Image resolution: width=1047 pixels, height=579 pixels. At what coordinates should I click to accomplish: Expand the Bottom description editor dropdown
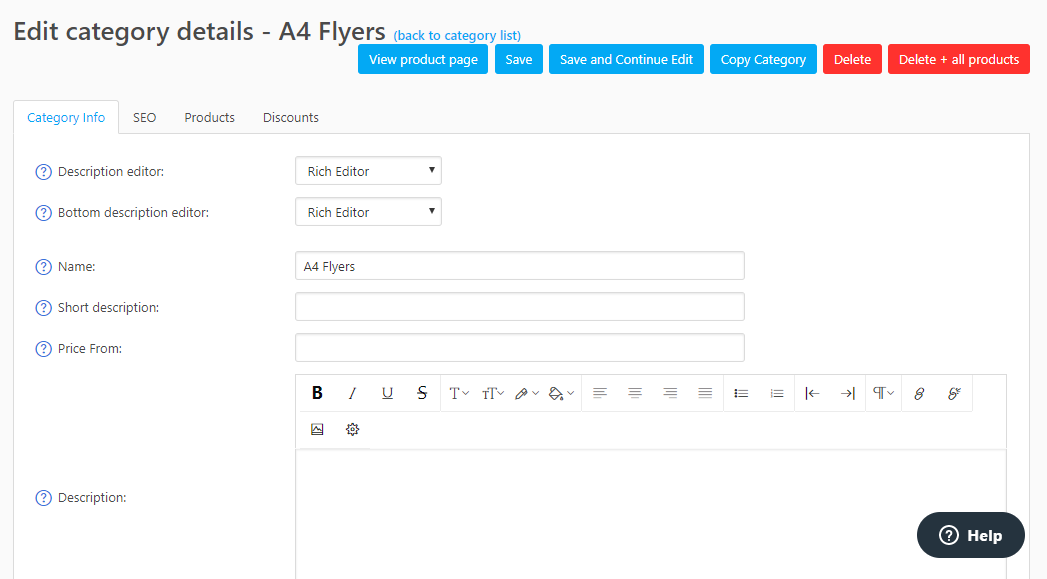click(368, 212)
